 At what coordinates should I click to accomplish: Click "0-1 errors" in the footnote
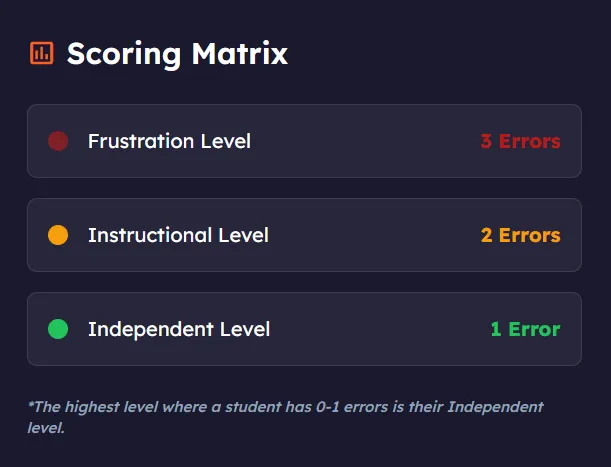point(352,407)
